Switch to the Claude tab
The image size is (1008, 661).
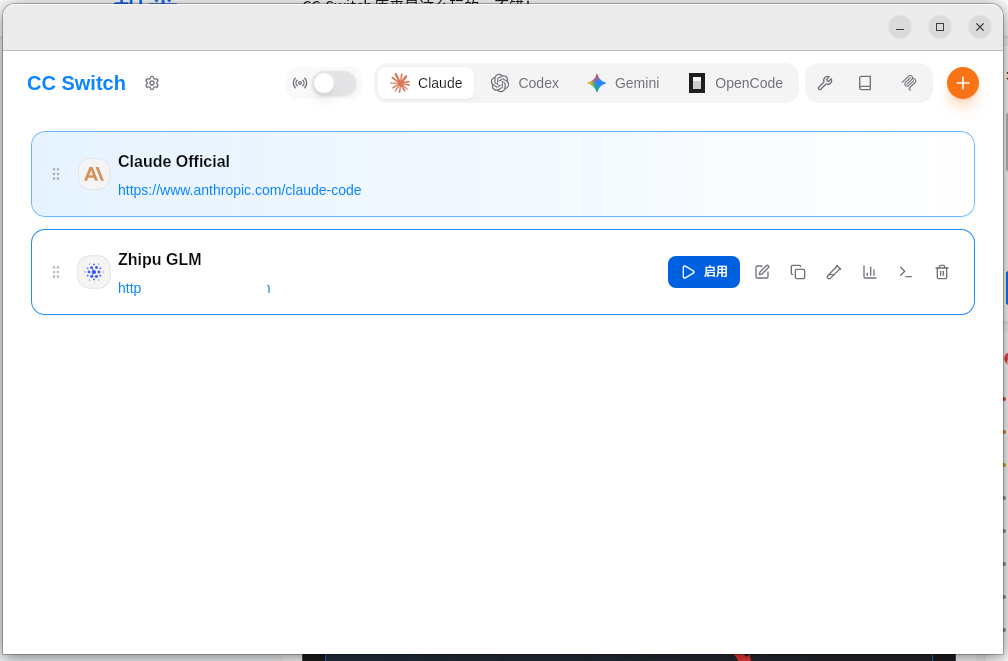click(426, 83)
